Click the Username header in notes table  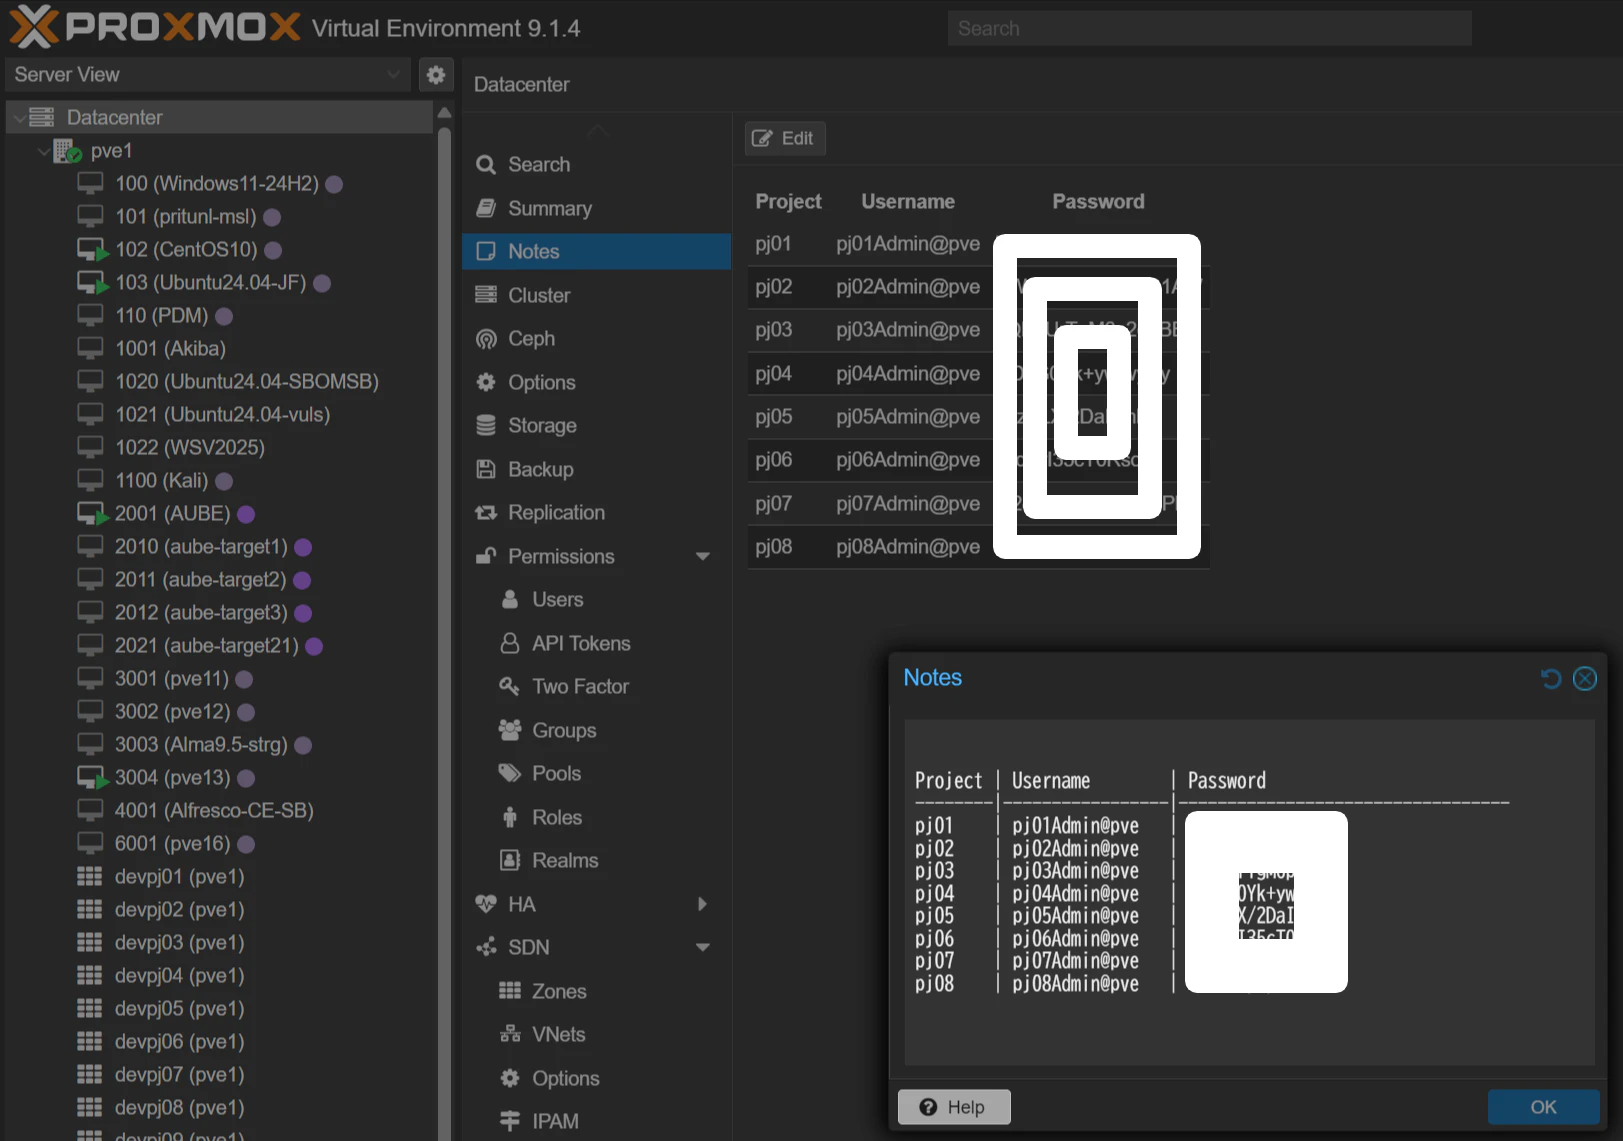click(908, 202)
